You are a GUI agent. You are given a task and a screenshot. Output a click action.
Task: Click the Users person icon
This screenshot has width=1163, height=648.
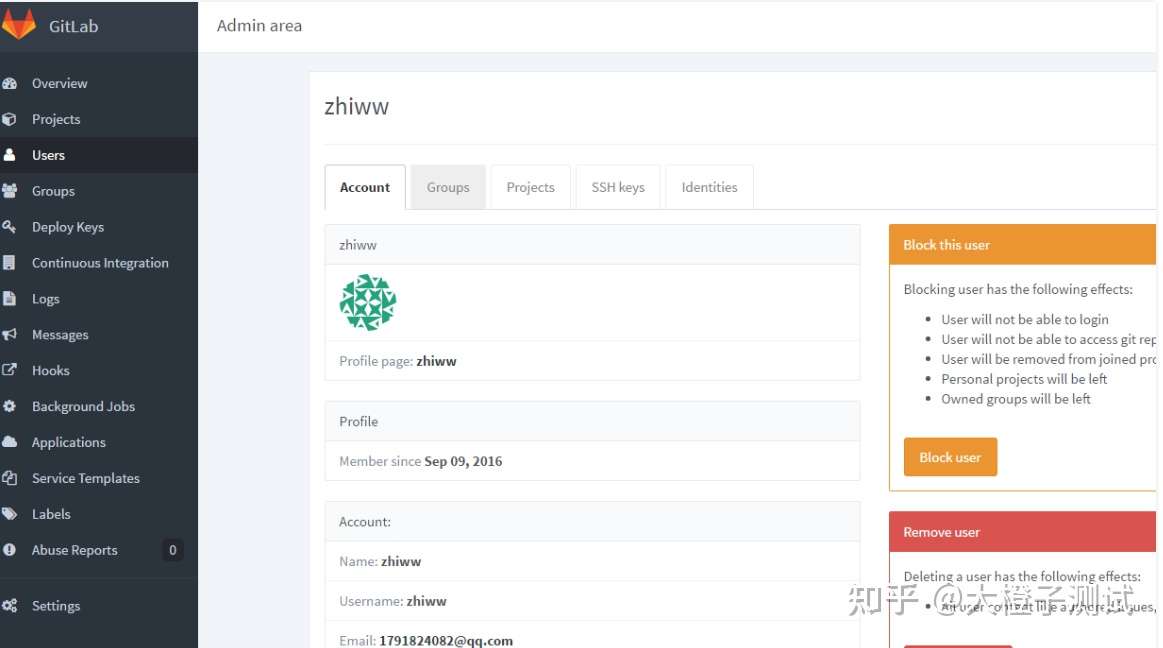pos(10,155)
